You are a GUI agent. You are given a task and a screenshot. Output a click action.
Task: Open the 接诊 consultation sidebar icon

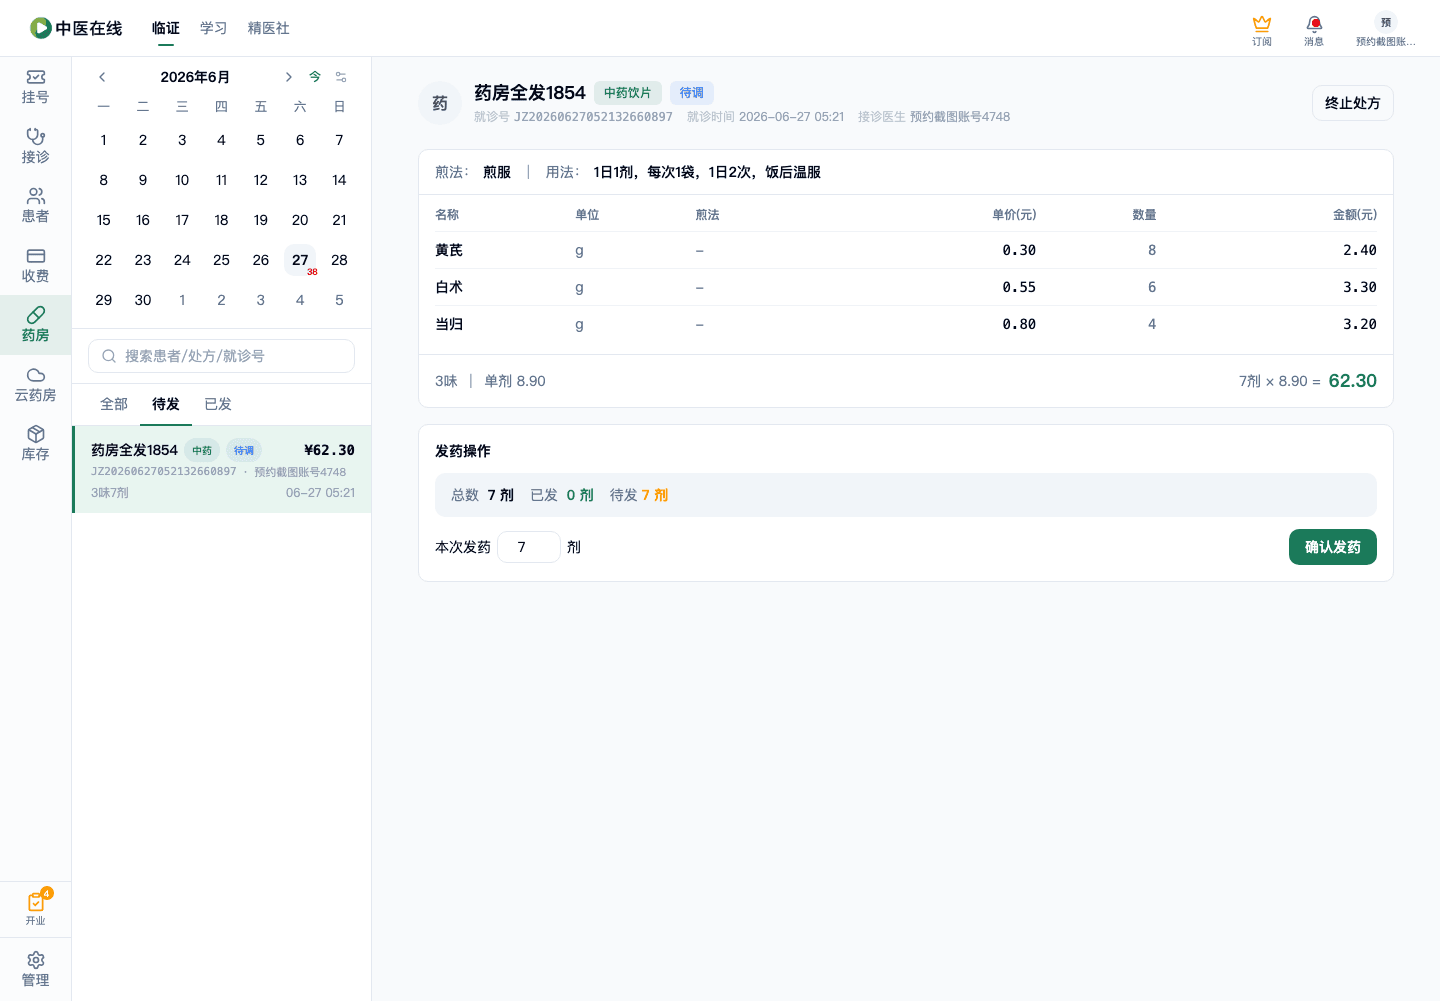point(35,146)
